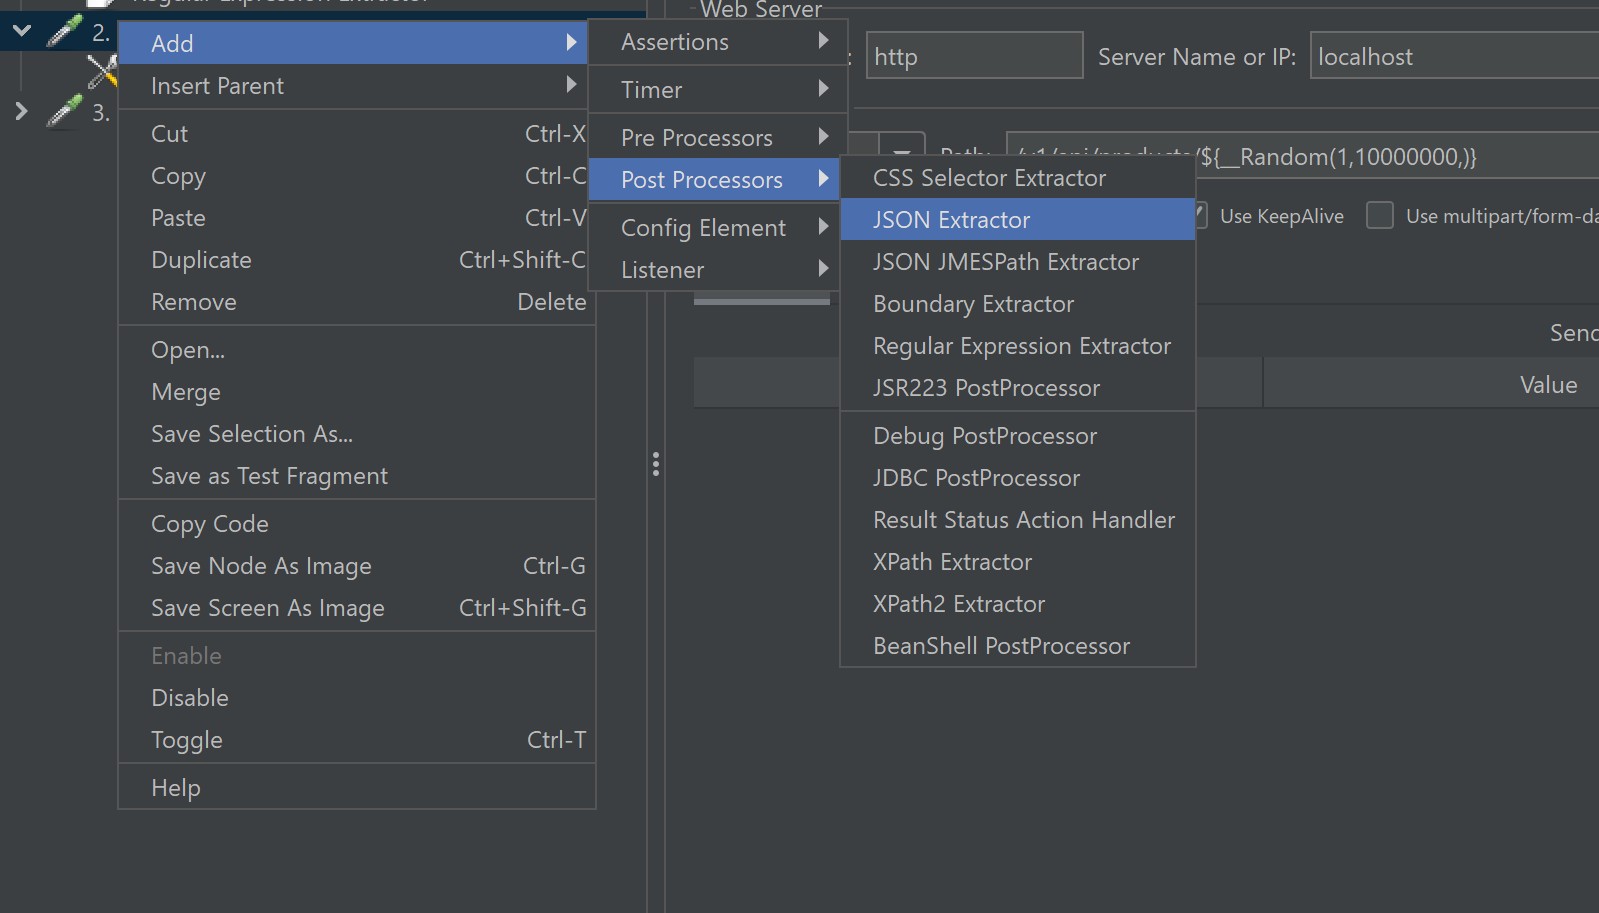The image size is (1599, 913).
Task: Expand the tree node numbered 3
Action: click(x=21, y=111)
